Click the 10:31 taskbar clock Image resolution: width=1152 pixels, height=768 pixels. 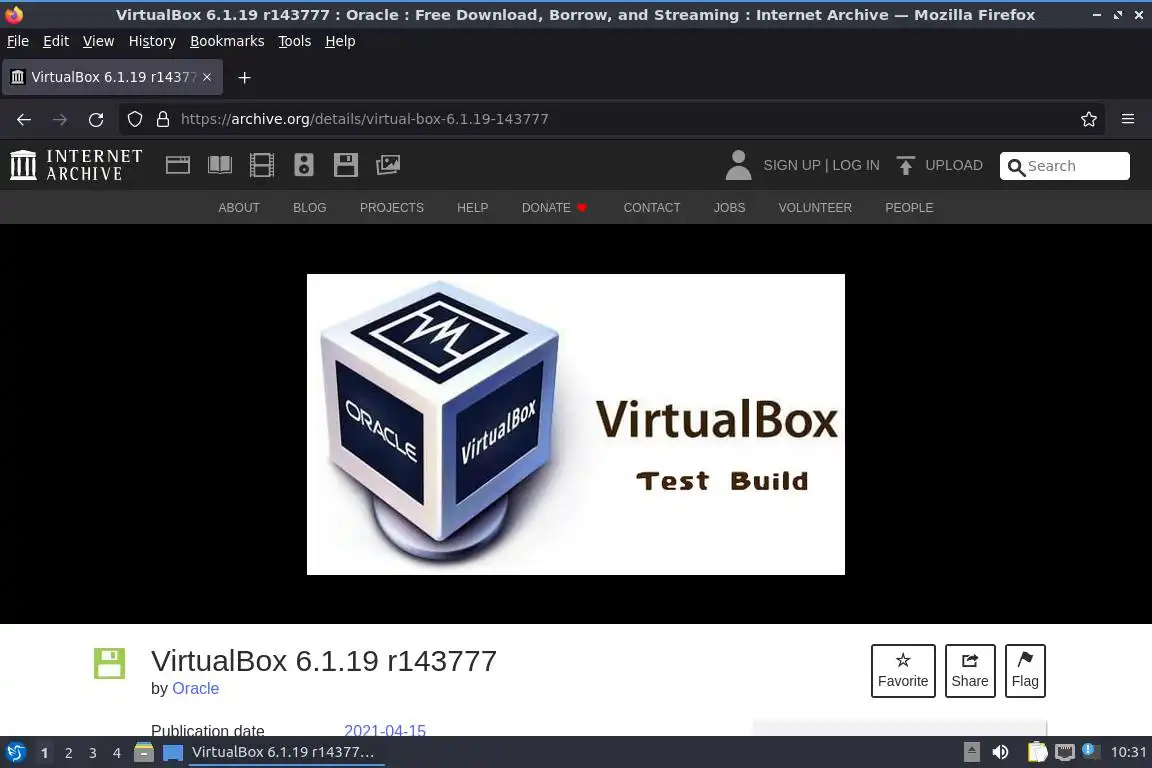pyautogui.click(x=1128, y=753)
